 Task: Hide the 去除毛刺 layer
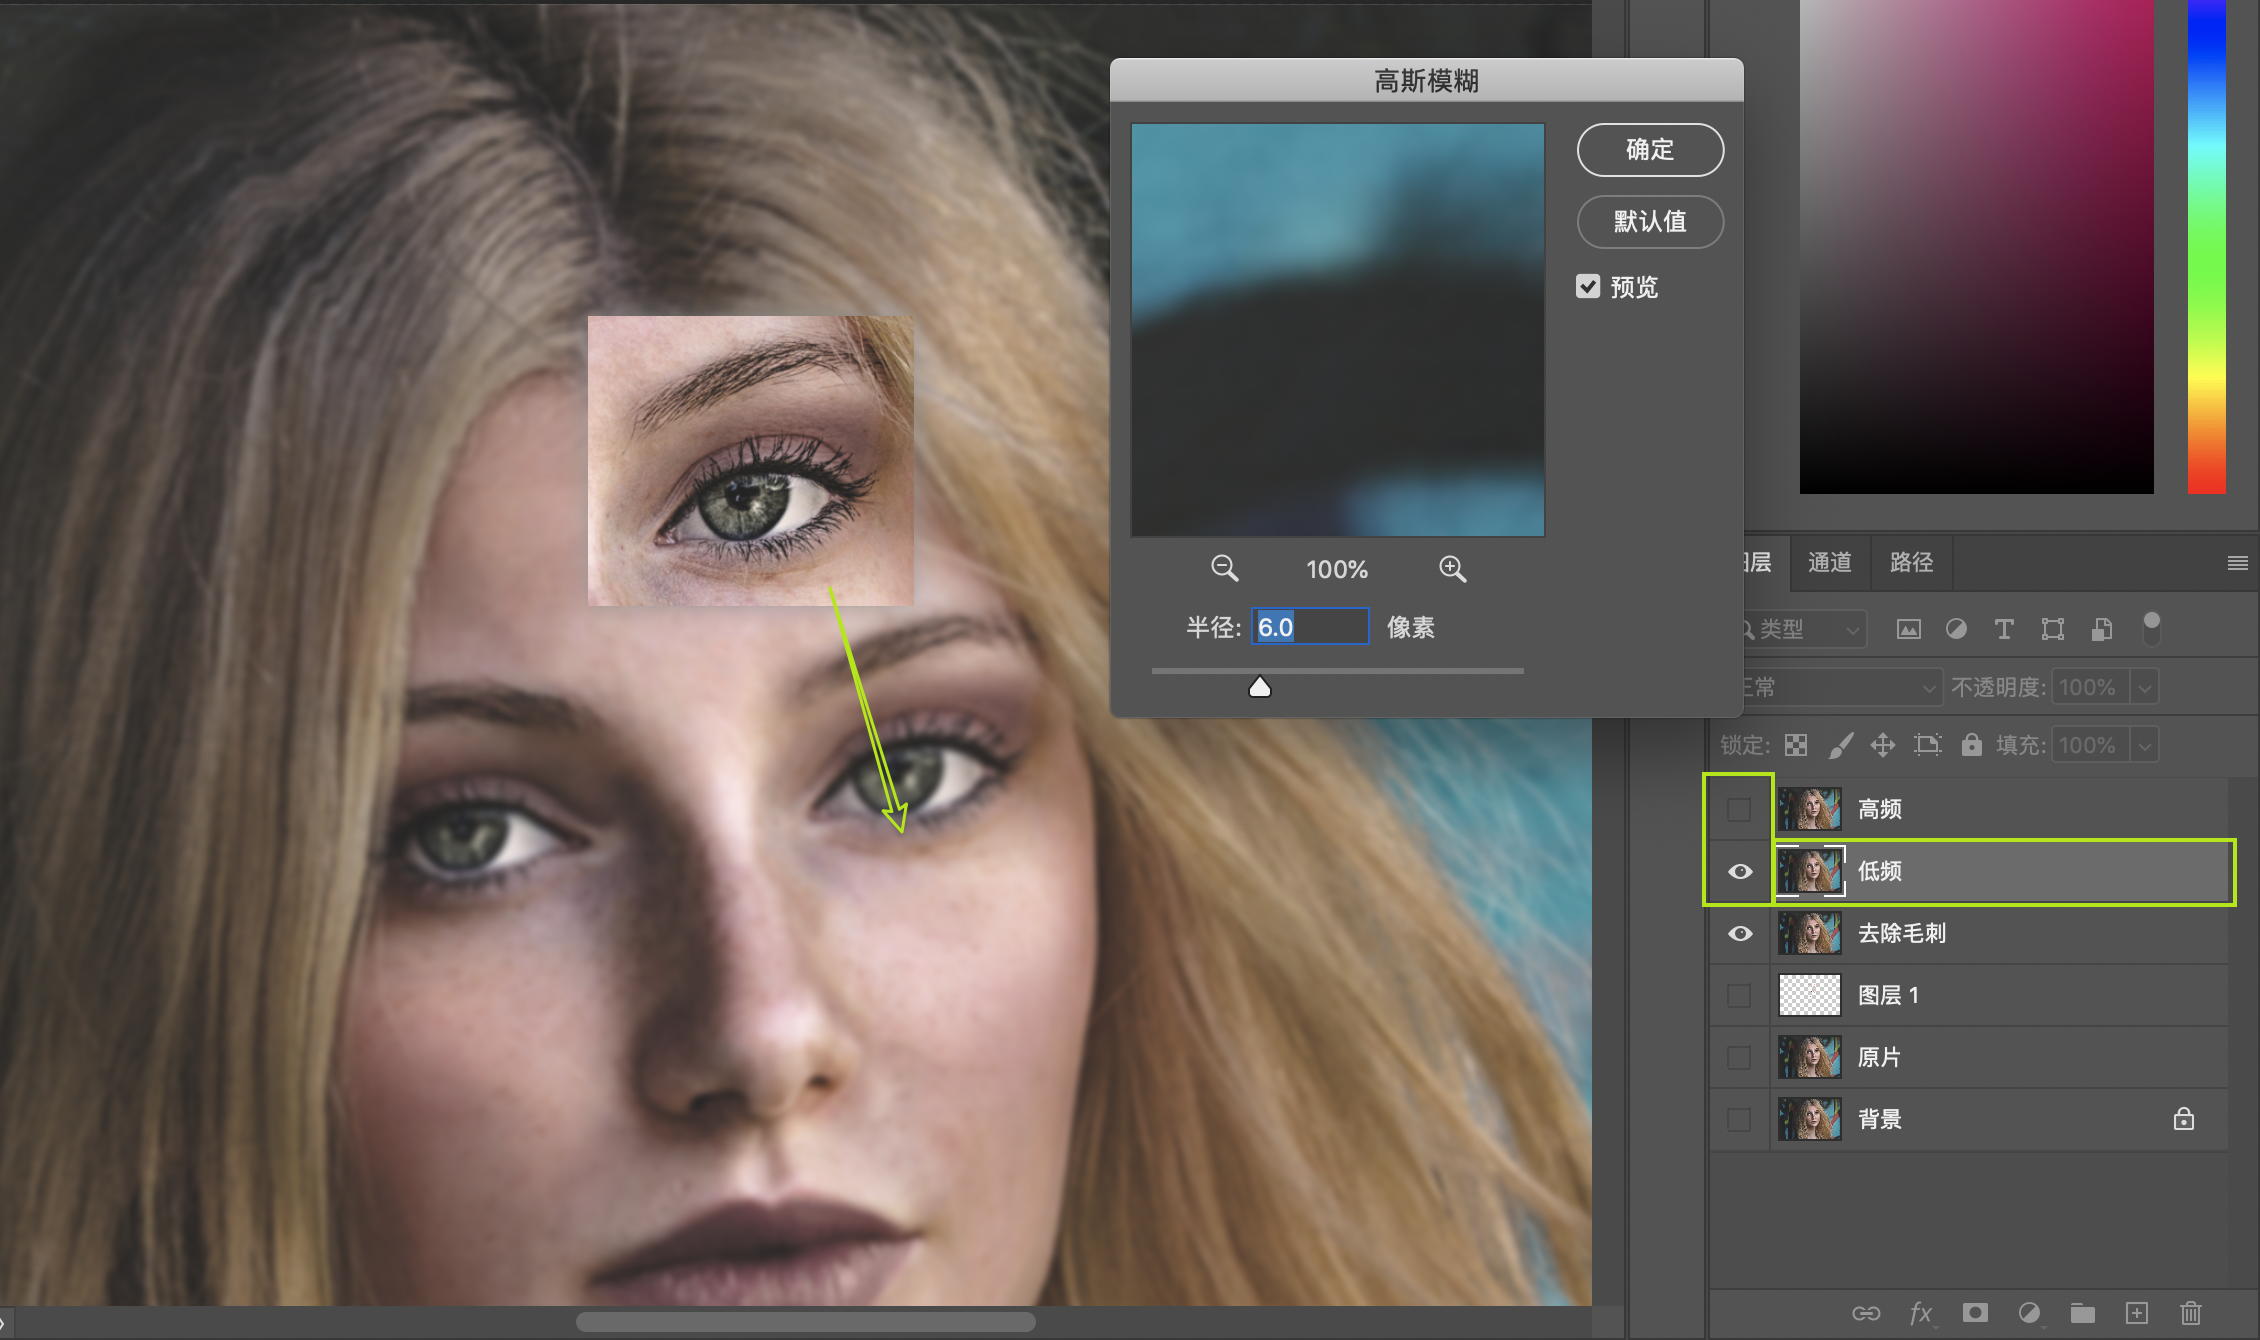point(1740,933)
